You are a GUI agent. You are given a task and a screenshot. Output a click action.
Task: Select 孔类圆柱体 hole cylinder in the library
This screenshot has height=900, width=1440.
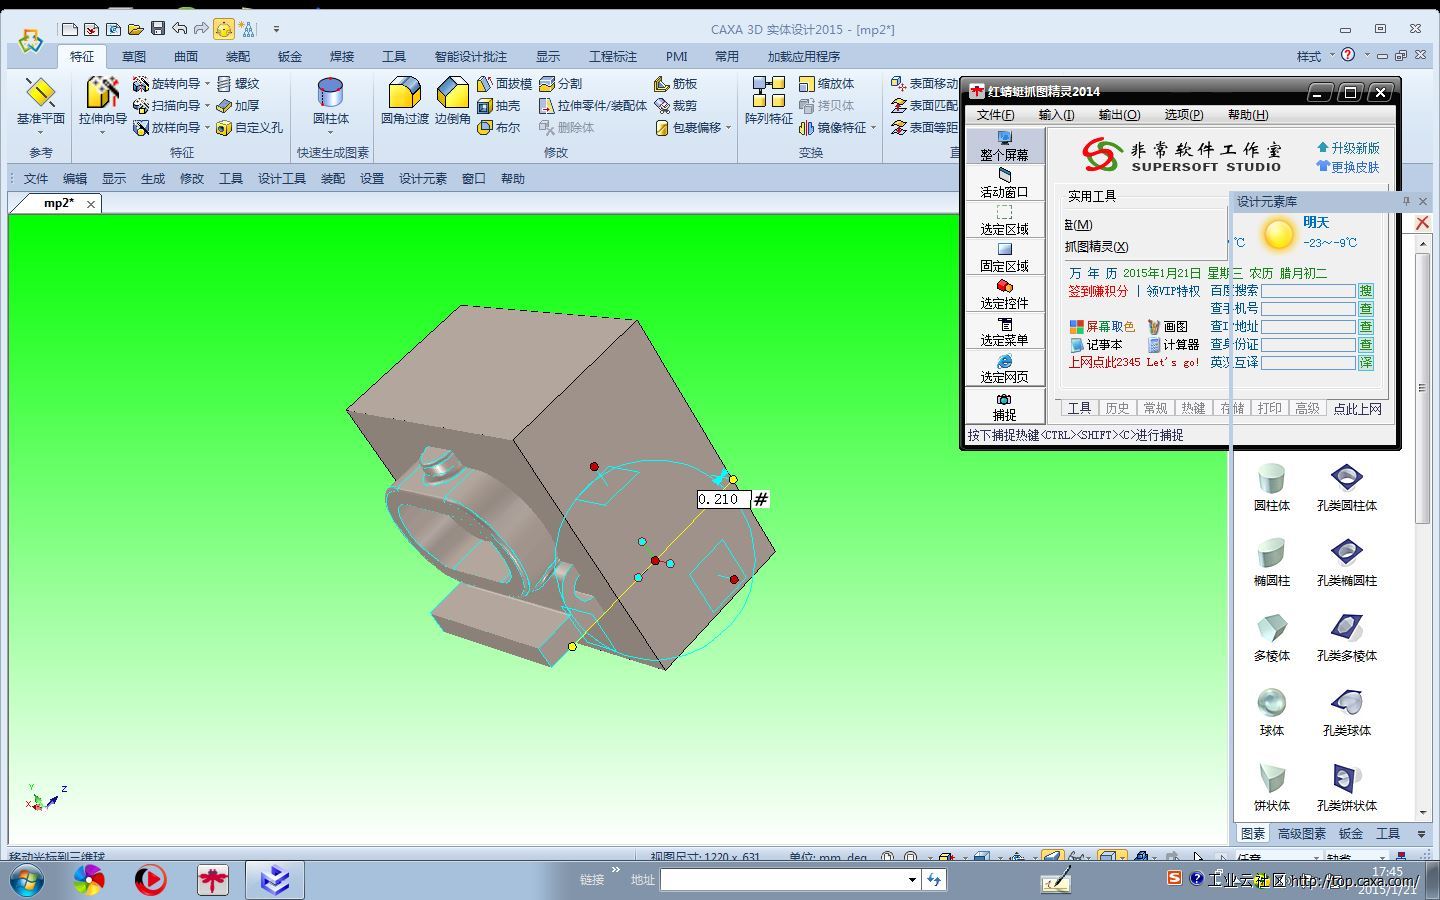1347,487
